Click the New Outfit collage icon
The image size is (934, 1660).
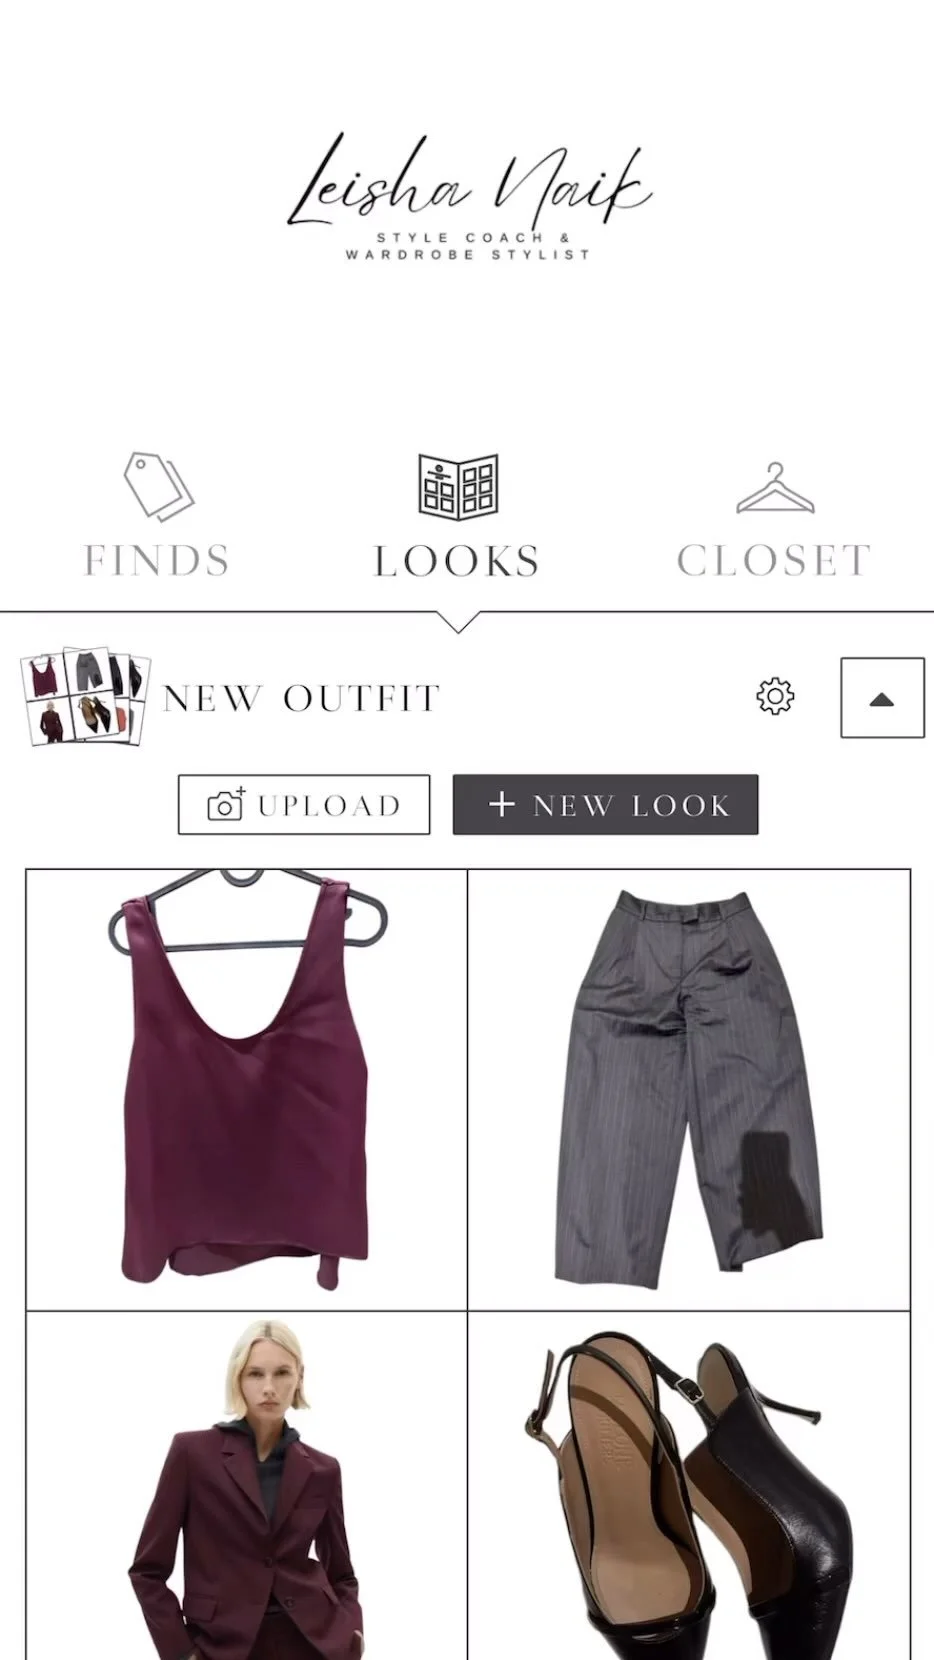[x=86, y=697]
